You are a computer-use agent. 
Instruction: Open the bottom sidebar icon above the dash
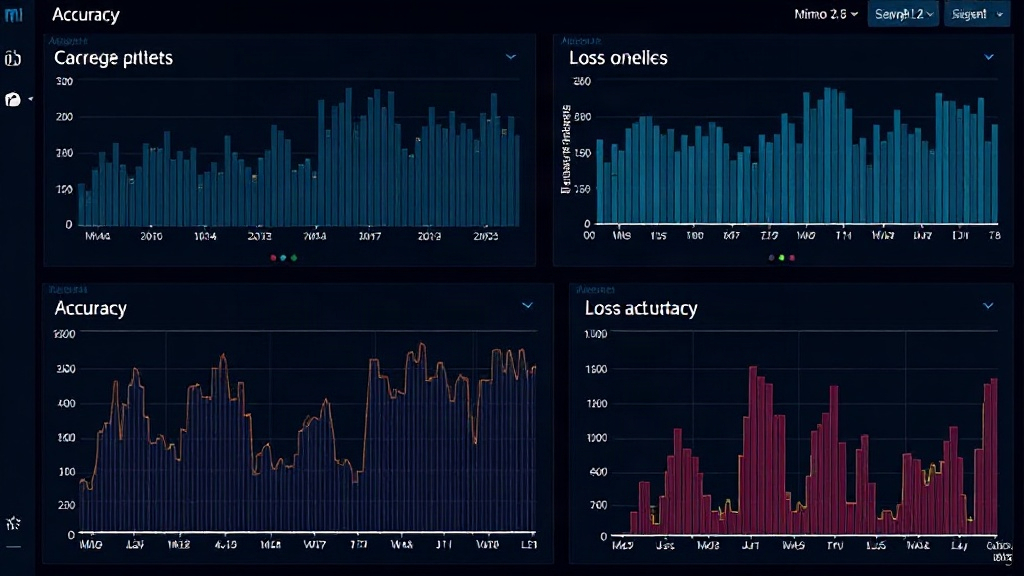point(13,523)
